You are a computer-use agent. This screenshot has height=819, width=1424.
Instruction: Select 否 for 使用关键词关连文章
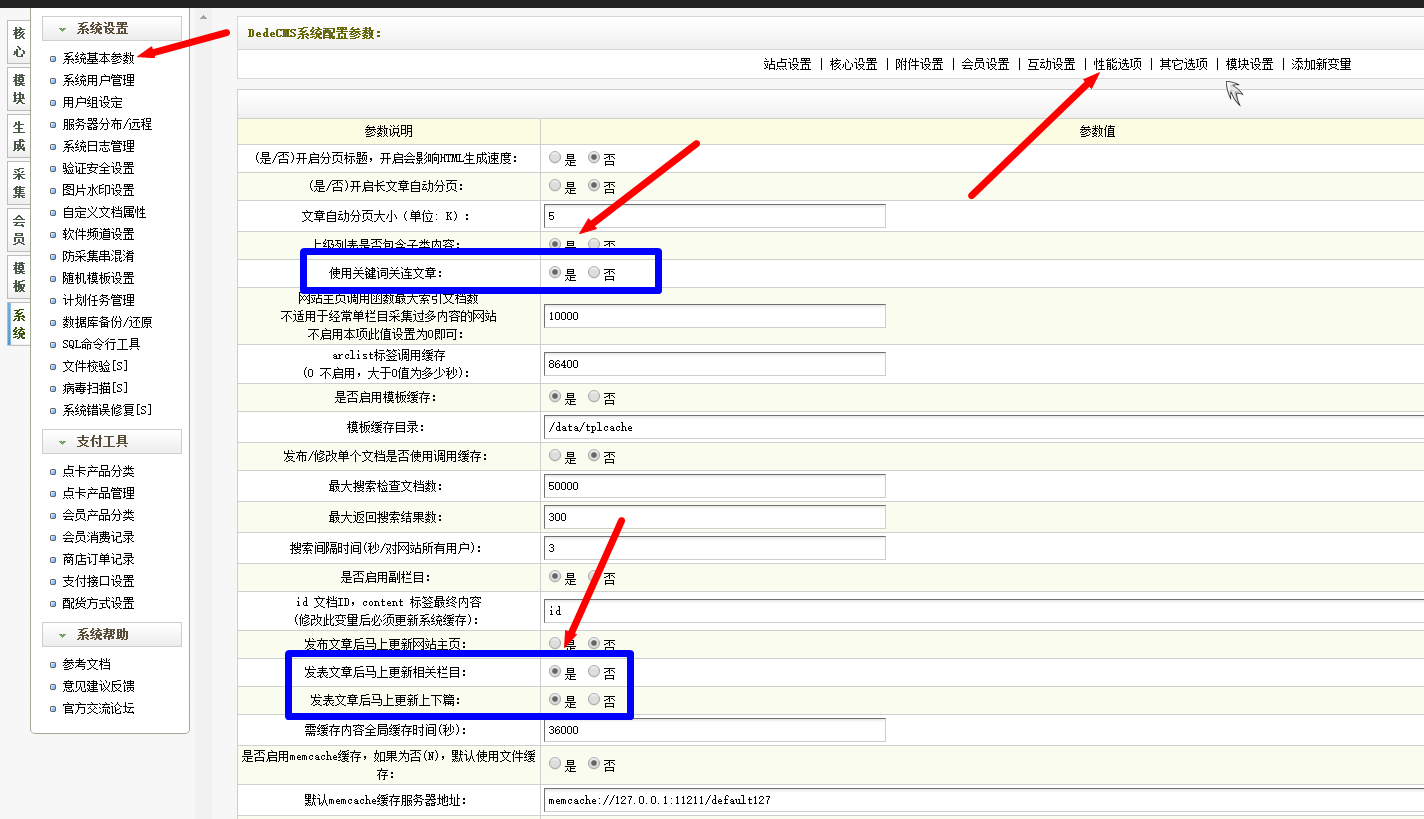[595, 273]
